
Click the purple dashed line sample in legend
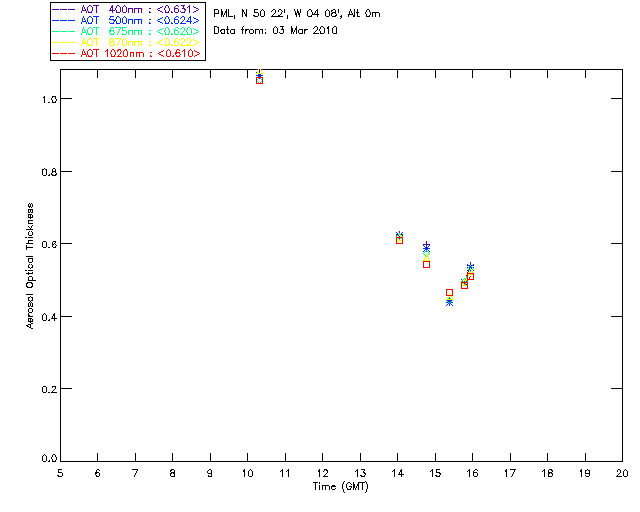64,9
